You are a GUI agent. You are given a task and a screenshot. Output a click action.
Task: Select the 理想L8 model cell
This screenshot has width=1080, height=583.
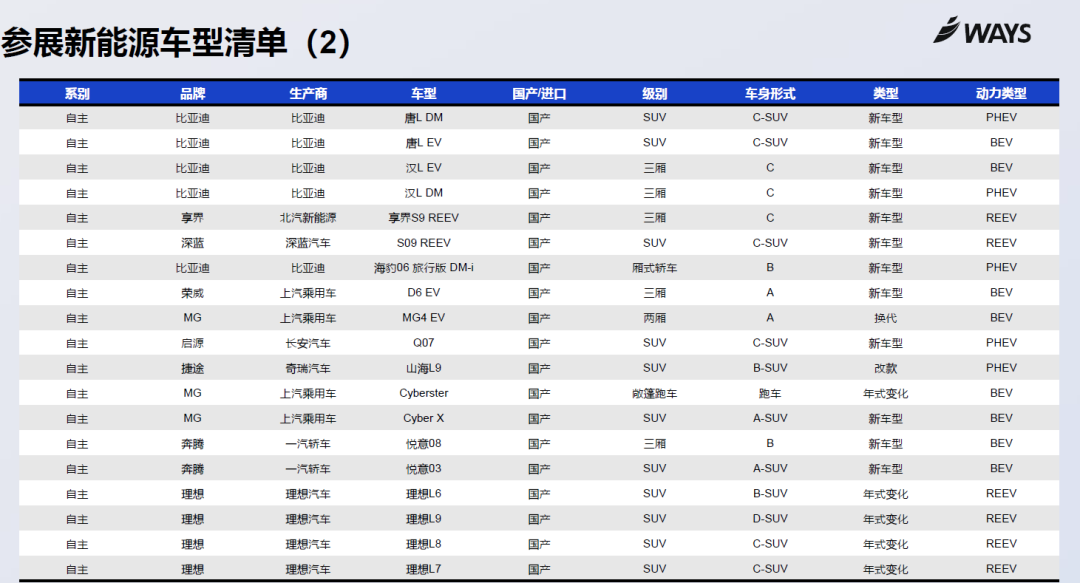coord(424,544)
